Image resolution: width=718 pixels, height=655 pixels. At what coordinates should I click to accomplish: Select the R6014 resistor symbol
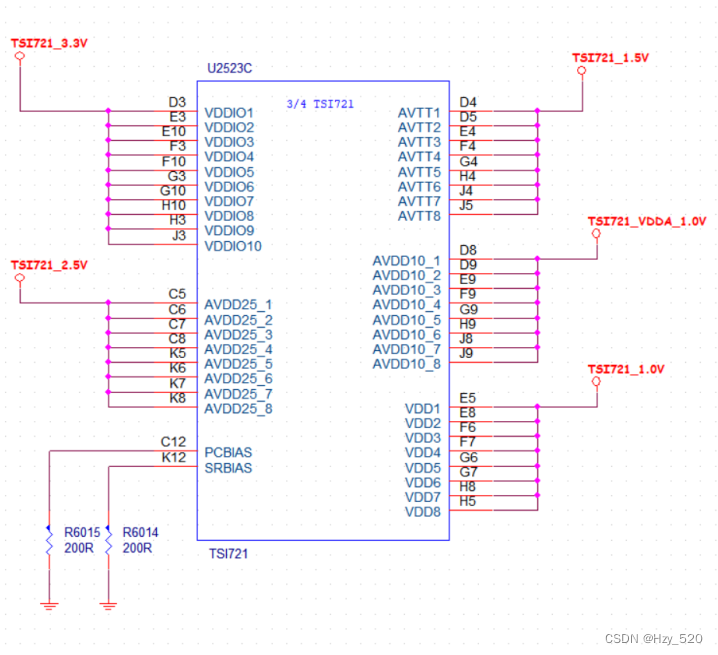108,541
